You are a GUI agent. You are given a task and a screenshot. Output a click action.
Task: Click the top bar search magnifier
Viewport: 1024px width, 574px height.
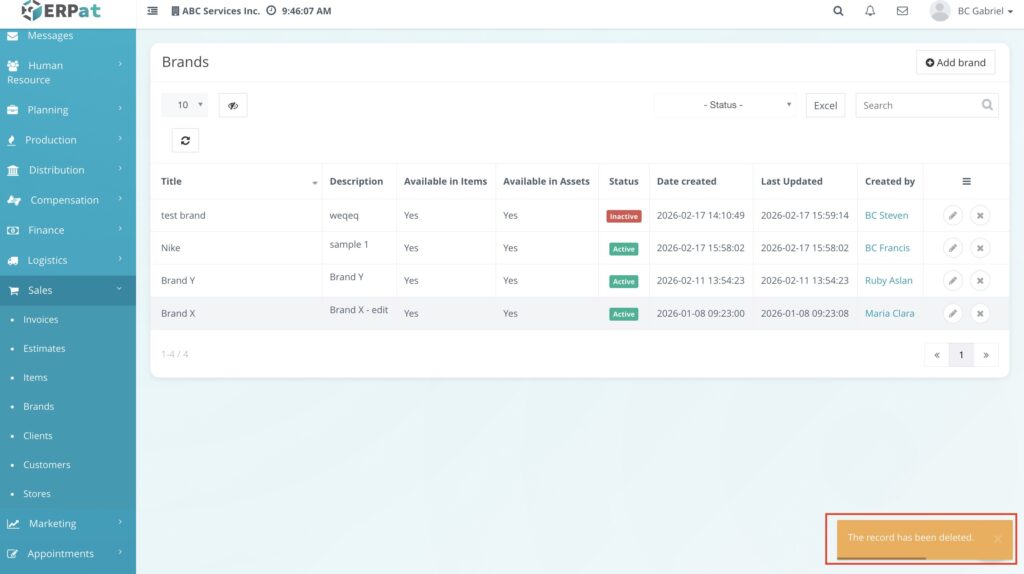(x=838, y=11)
